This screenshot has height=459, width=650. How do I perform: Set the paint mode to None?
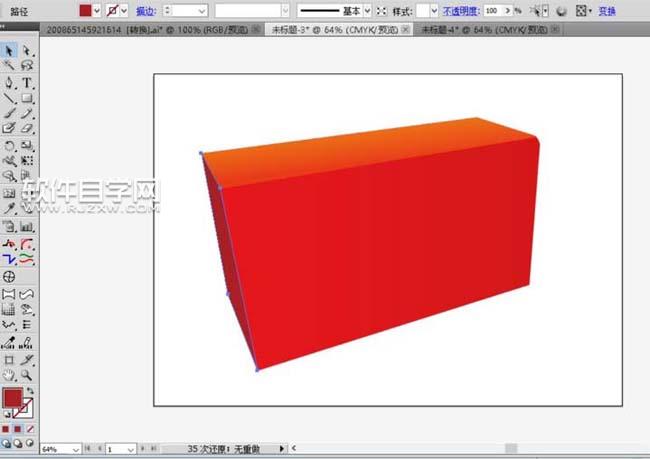[x=31, y=428]
